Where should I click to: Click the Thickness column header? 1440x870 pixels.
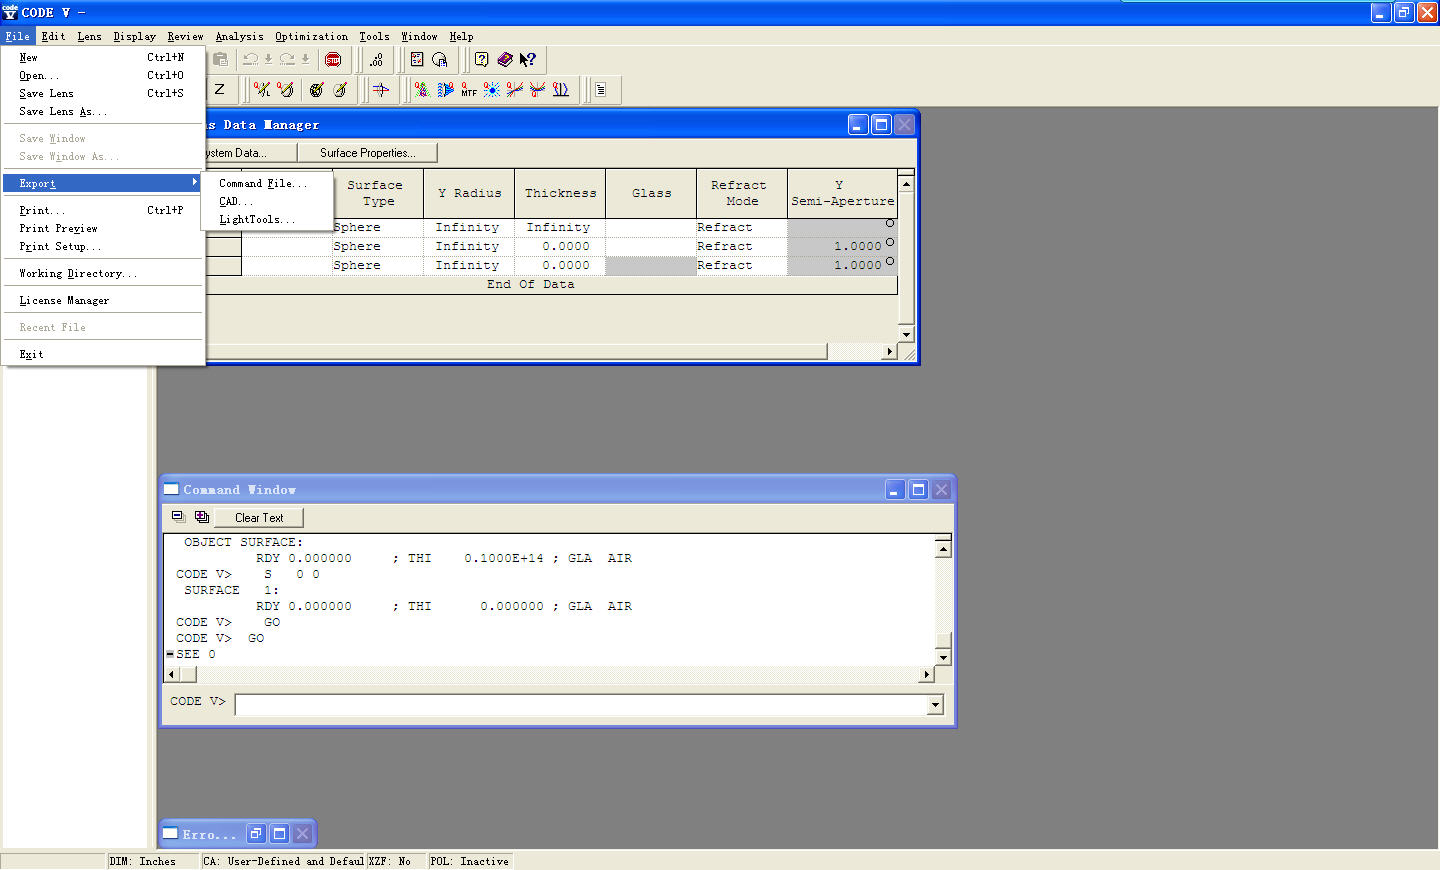tap(560, 194)
